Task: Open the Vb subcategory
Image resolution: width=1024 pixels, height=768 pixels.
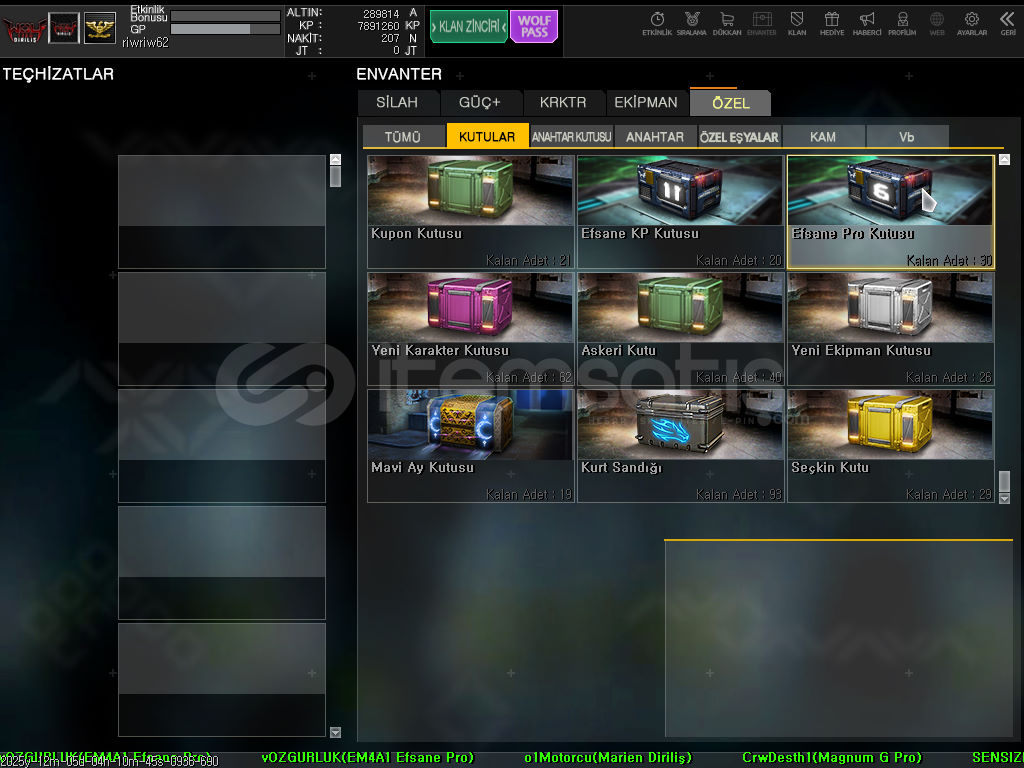Action: click(906, 136)
